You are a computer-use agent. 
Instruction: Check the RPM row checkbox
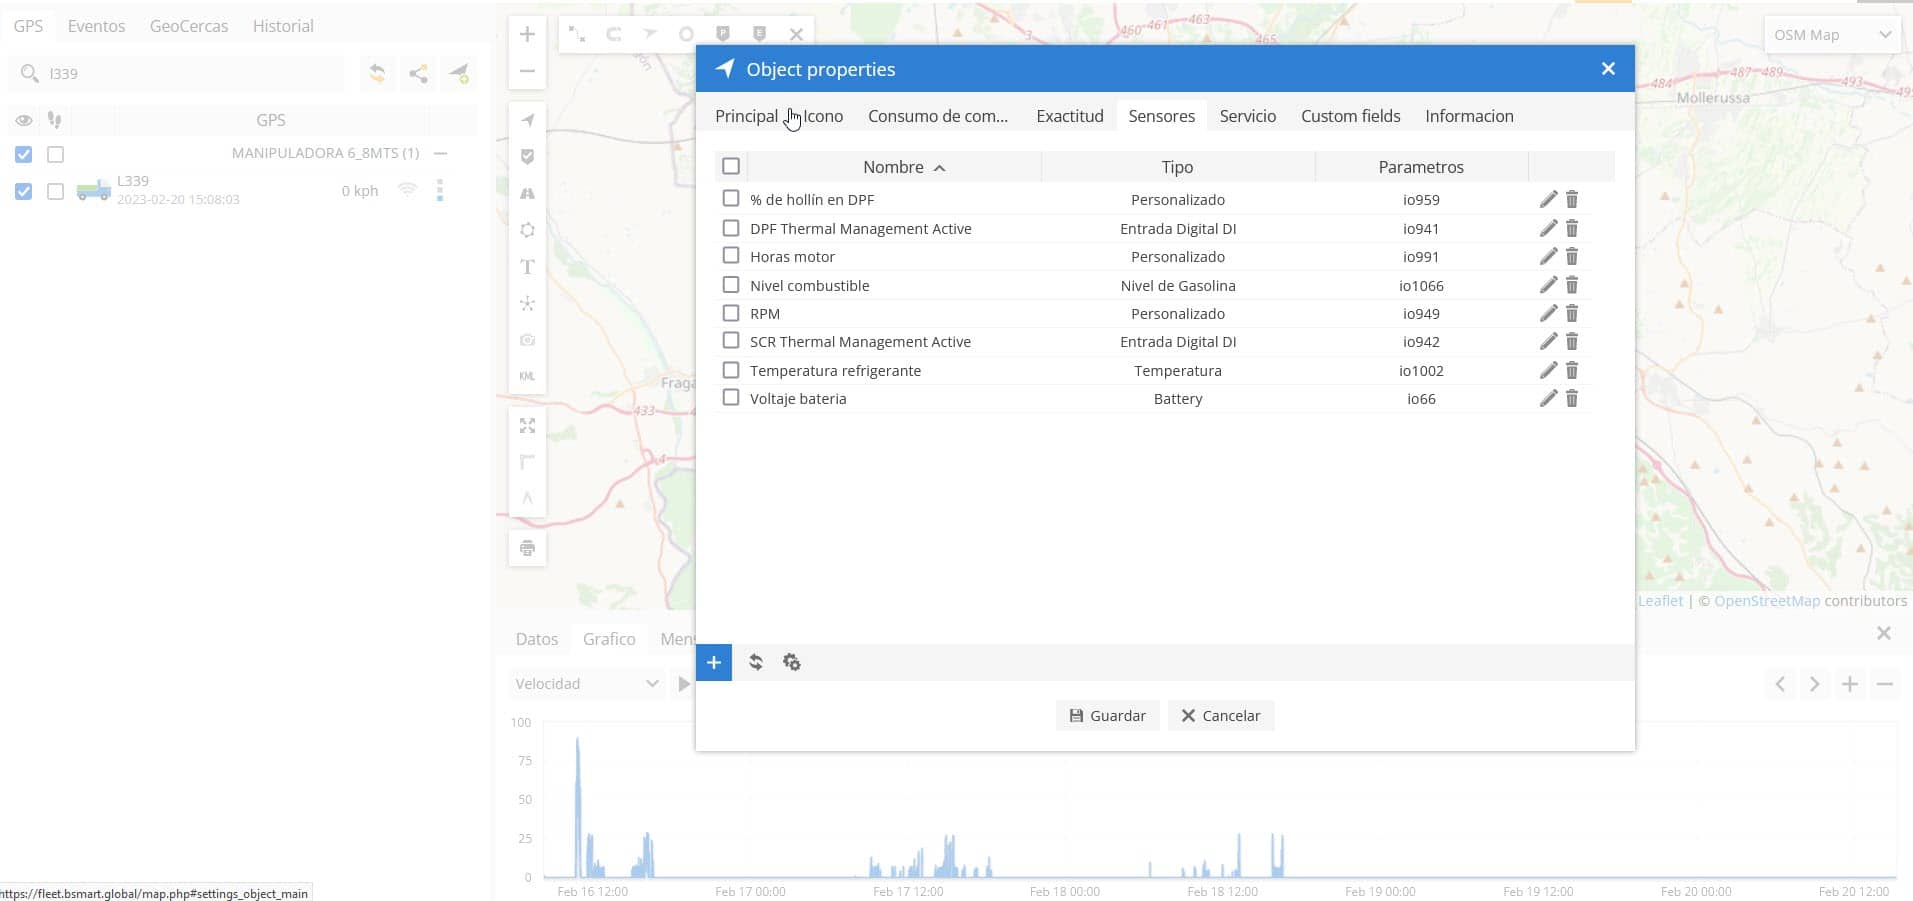(731, 312)
